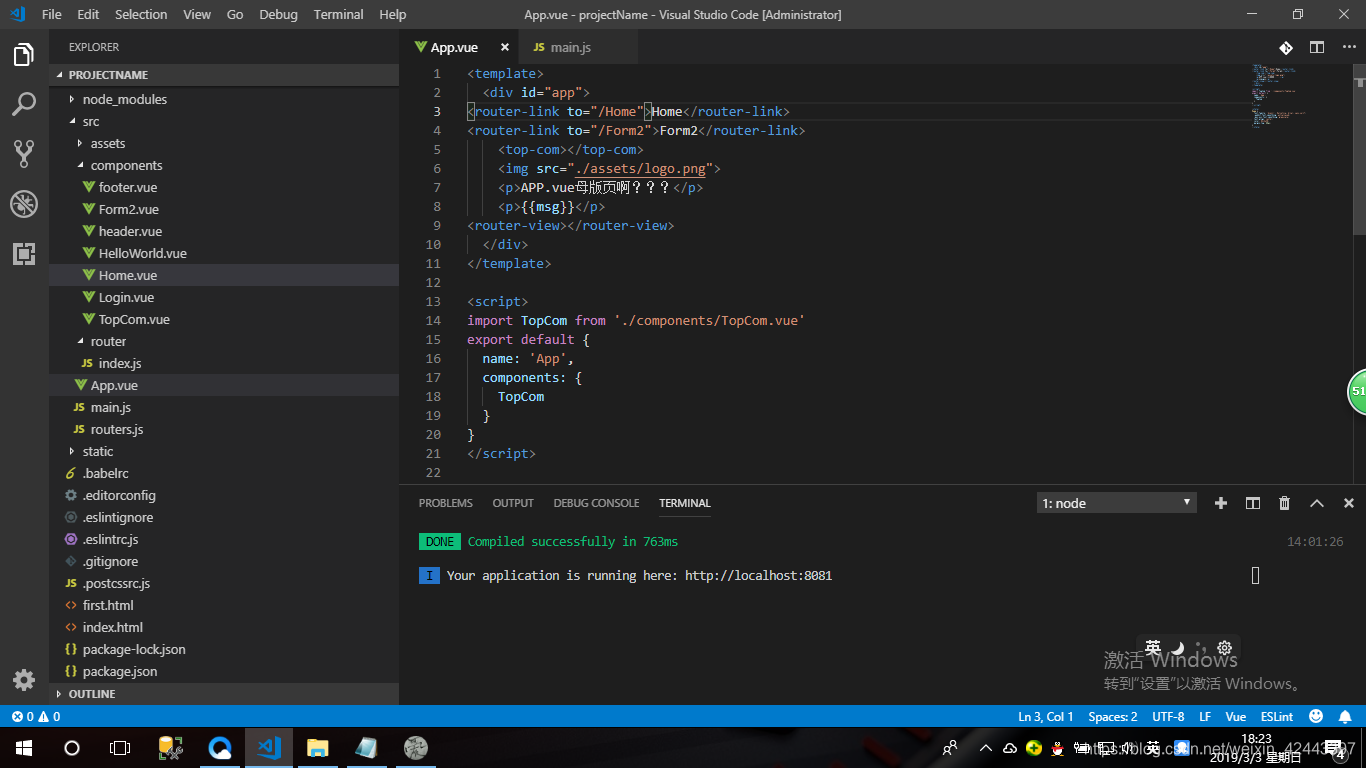Image resolution: width=1366 pixels, height=768 pixels.
Task: Collapse the PROJECTNAME section
Action: (224, 75)
